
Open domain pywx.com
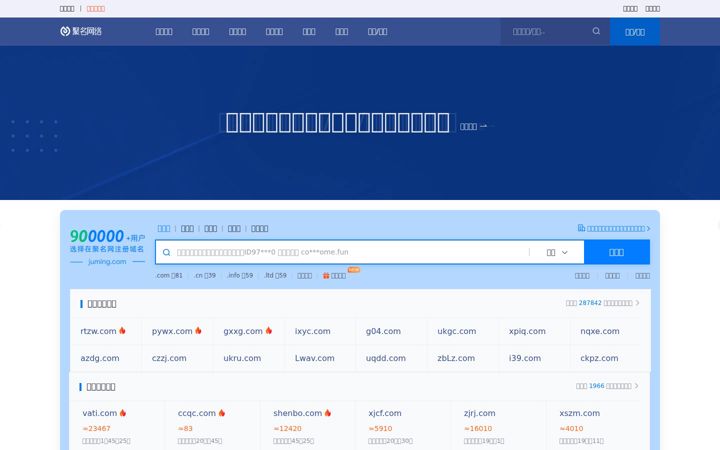[x=172, y=331]
